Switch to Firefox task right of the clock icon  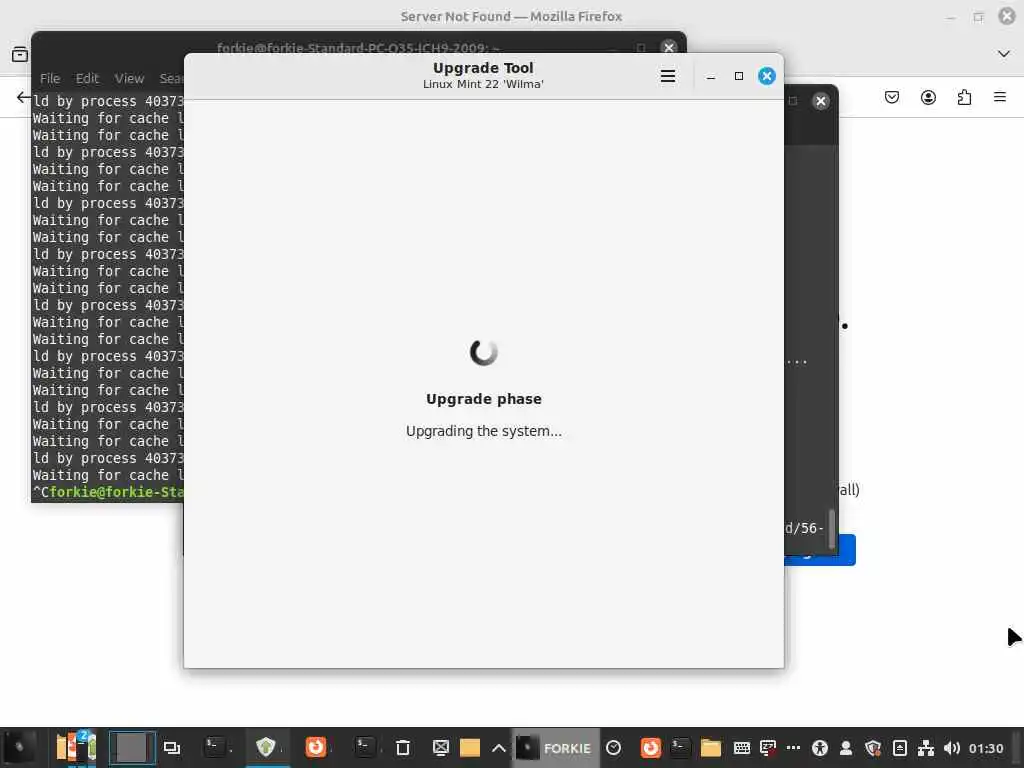click(650, 748)
